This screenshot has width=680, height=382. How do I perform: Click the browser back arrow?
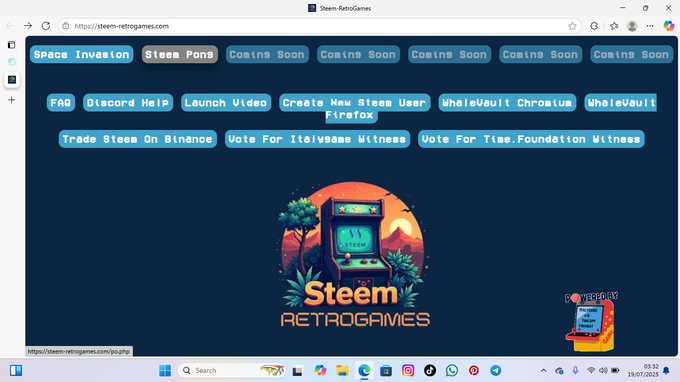coord(10,26)
